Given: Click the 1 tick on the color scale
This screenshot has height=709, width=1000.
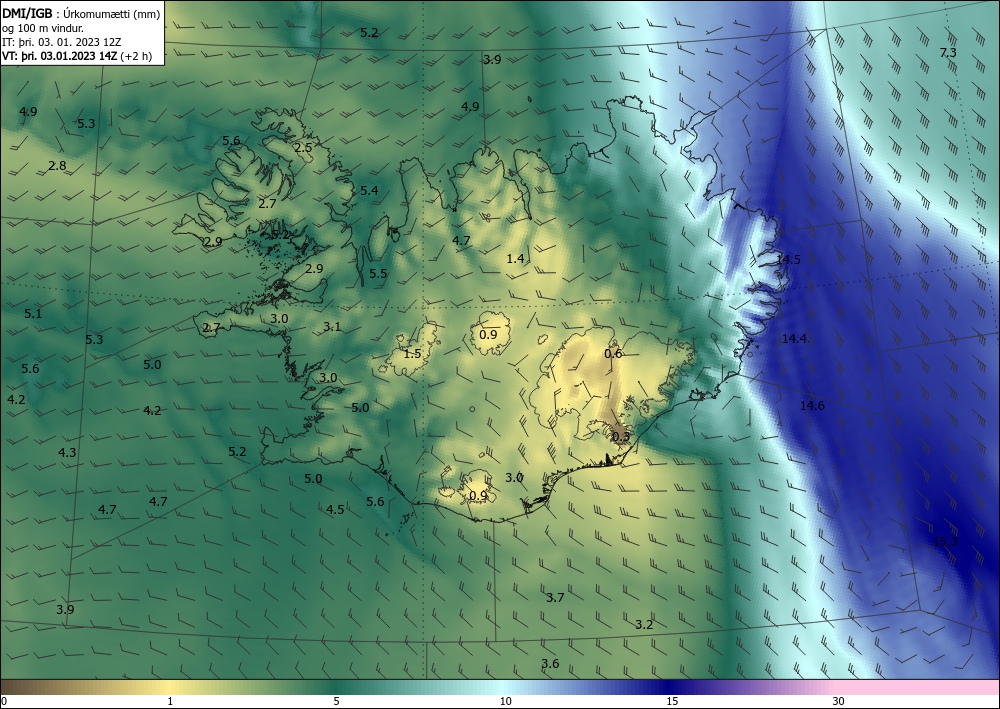Looking at the screenshot, I should [170, 701].
